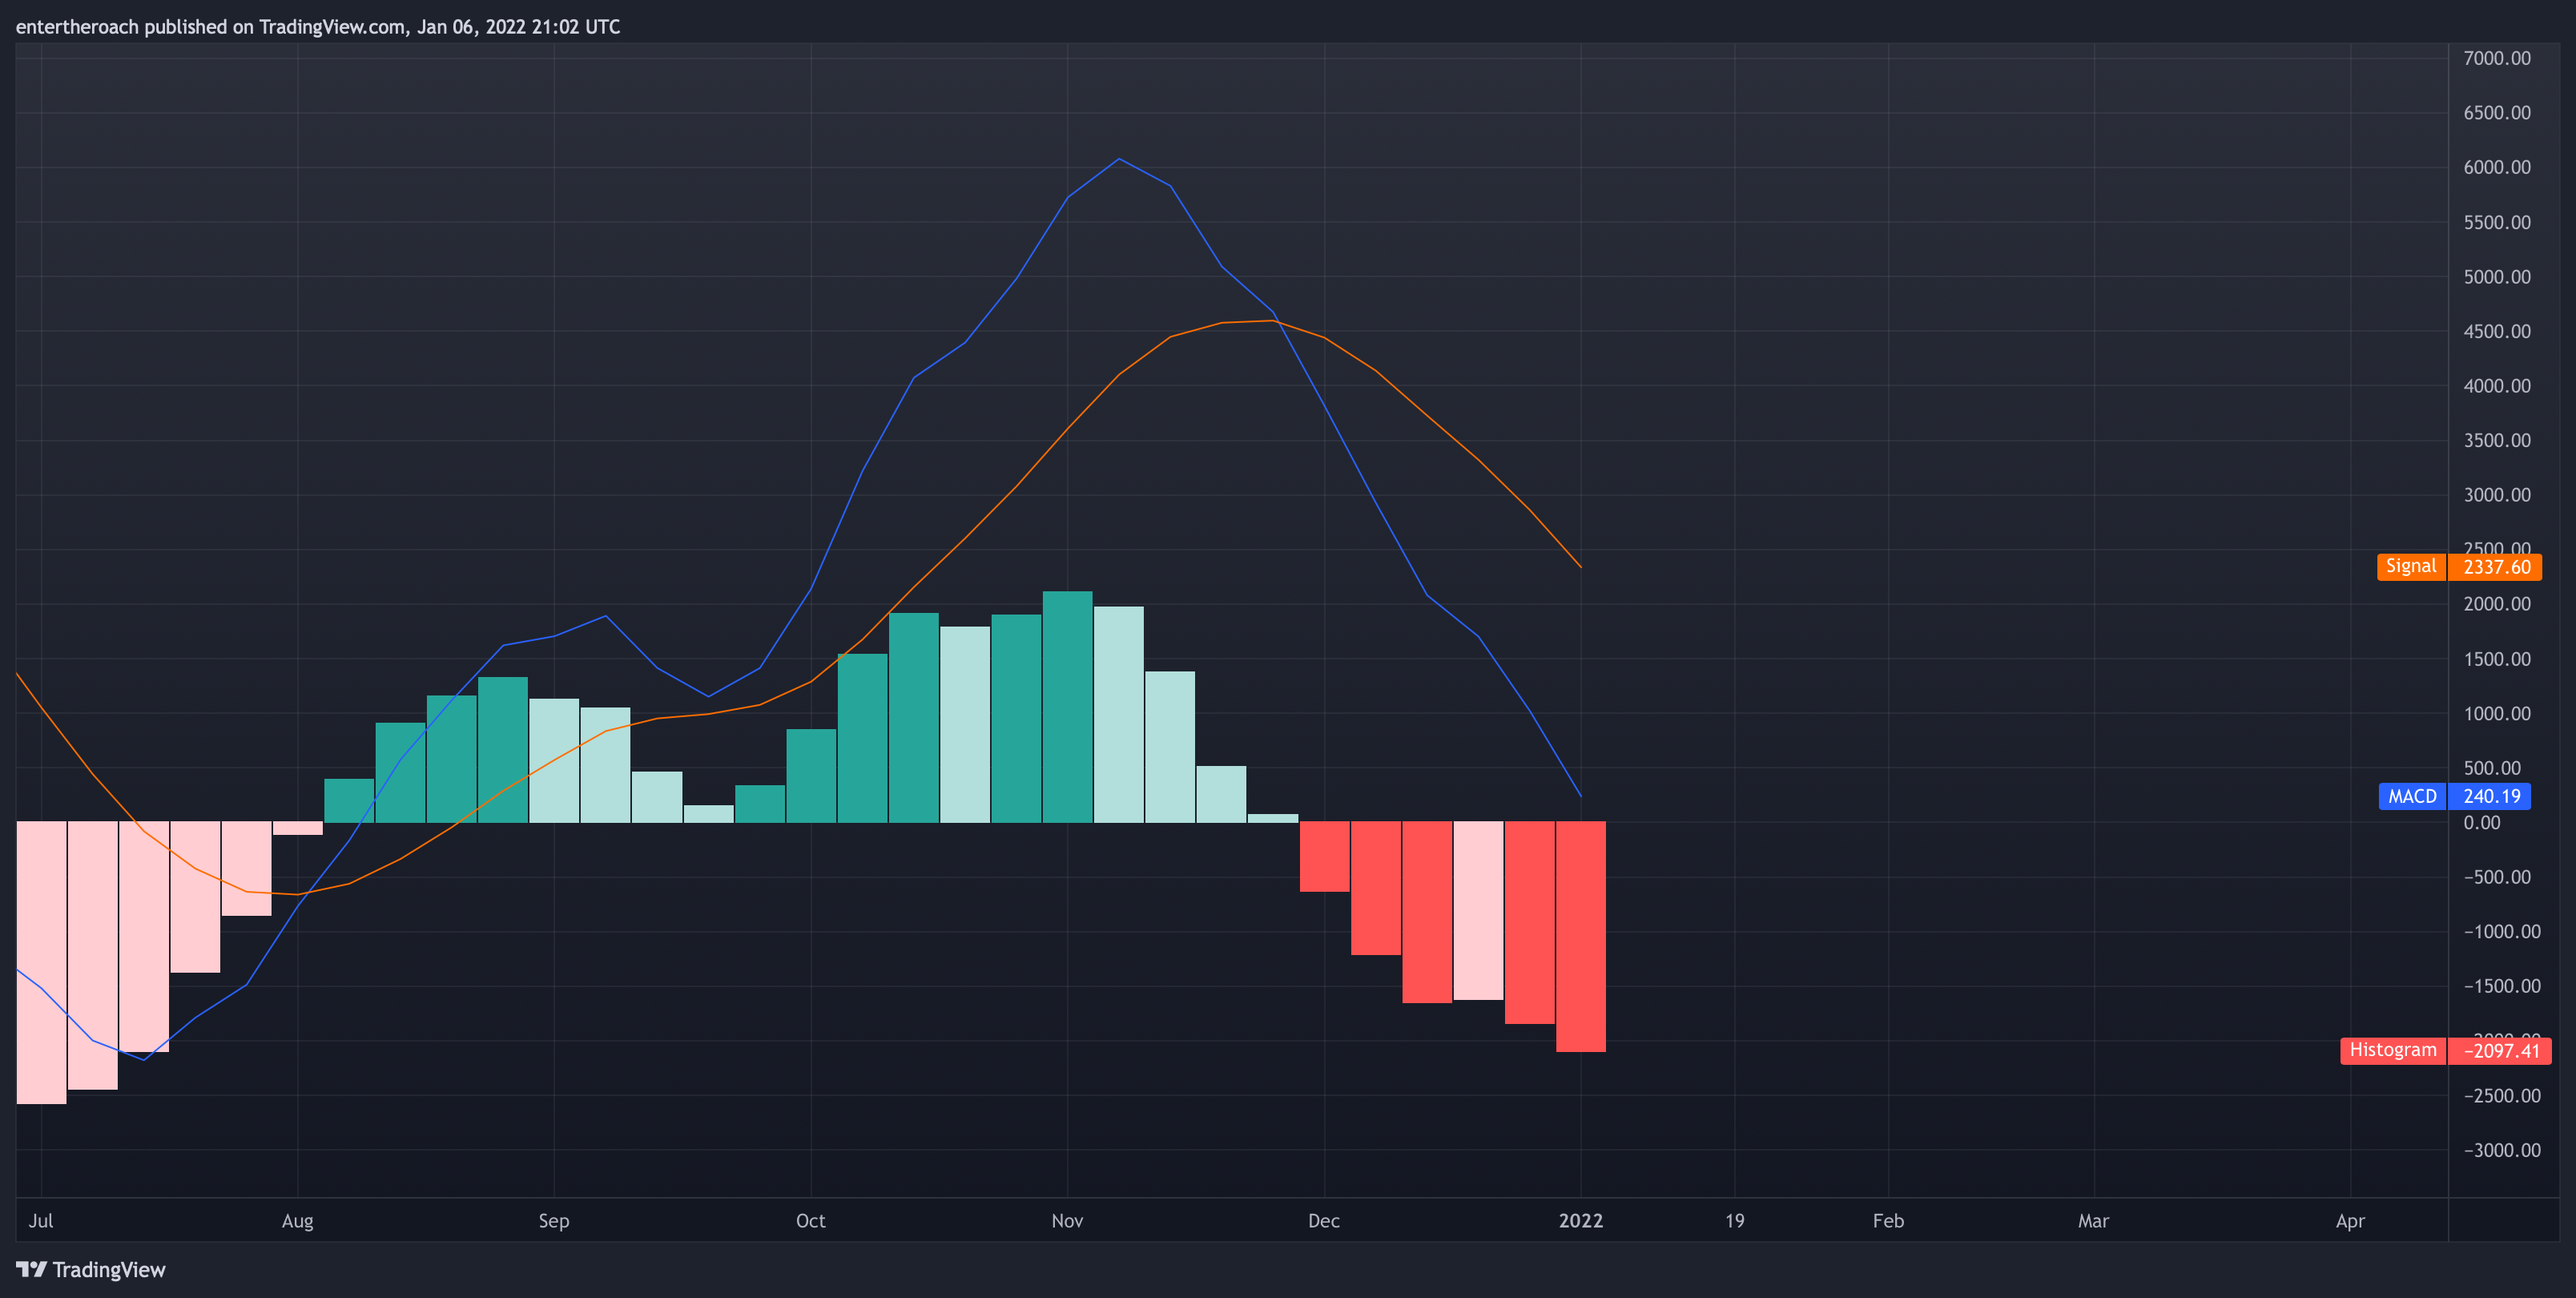Click the 1000.00 price scale label

click(x=2497, y=713)
